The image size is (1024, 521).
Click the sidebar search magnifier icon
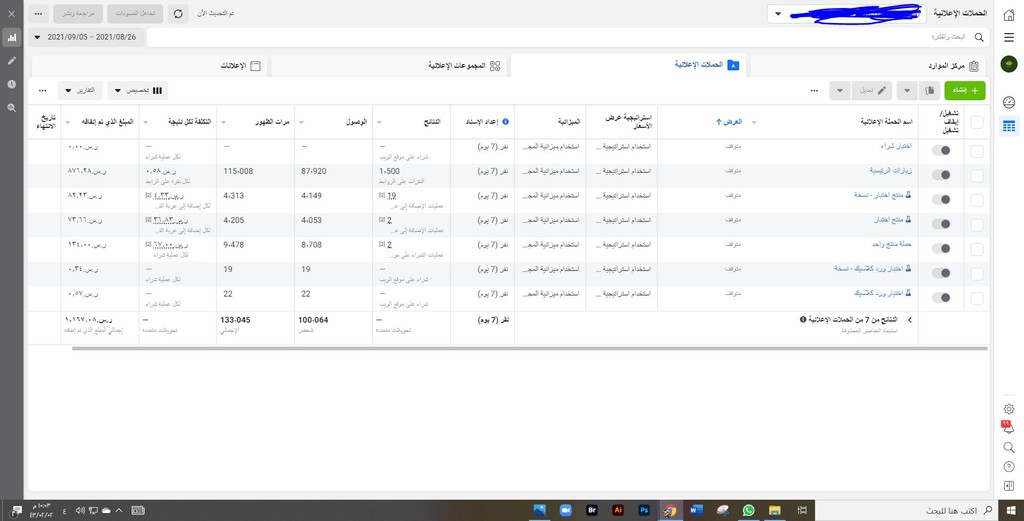pos(1009,447)
